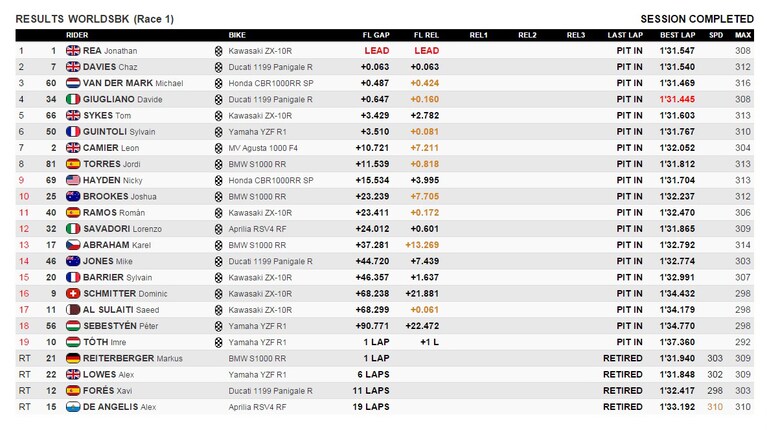Select the BEST LAP column header

point(677,35)
